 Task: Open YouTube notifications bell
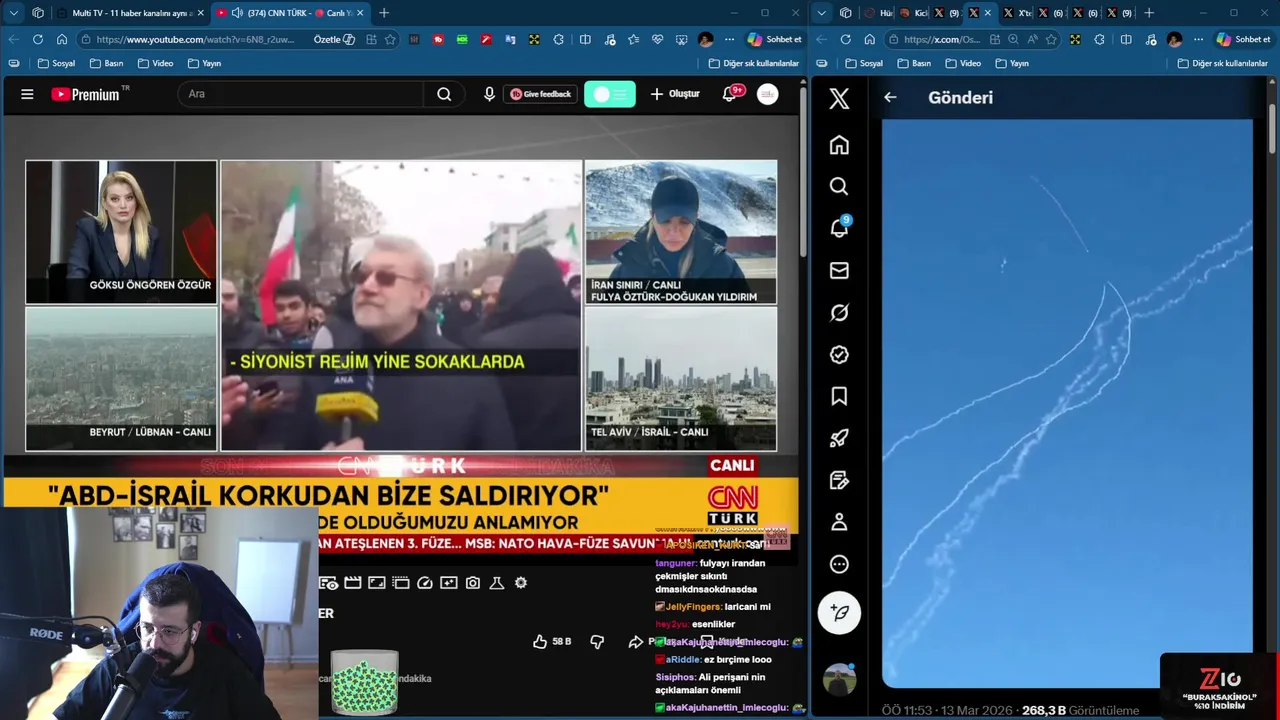731,94
